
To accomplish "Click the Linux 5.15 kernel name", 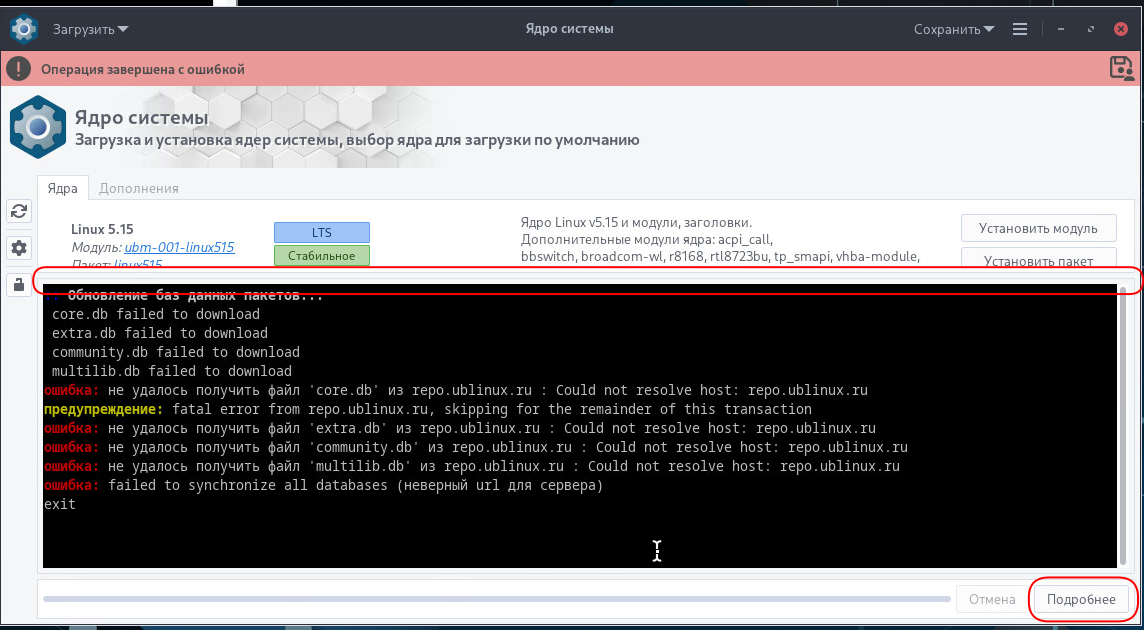I will pyautogui.click(x=102, y=228).
